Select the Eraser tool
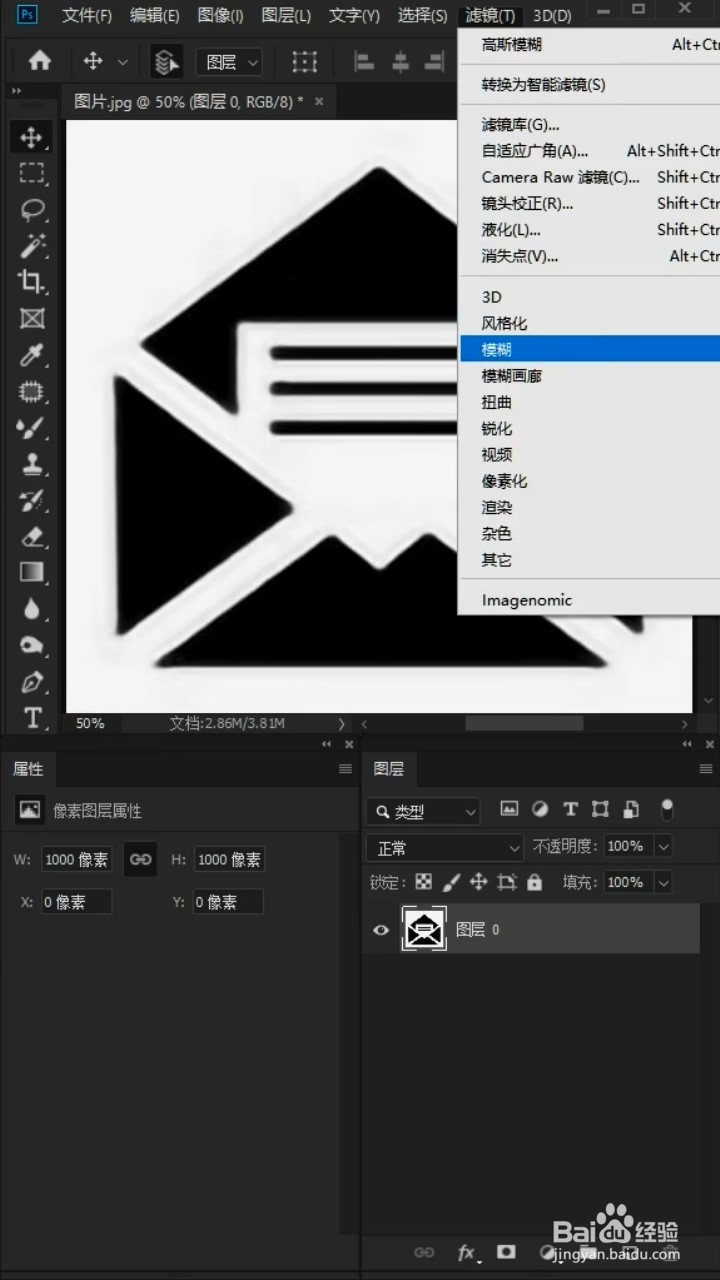This screenshot has height=1280, width=720. point(32,537)
